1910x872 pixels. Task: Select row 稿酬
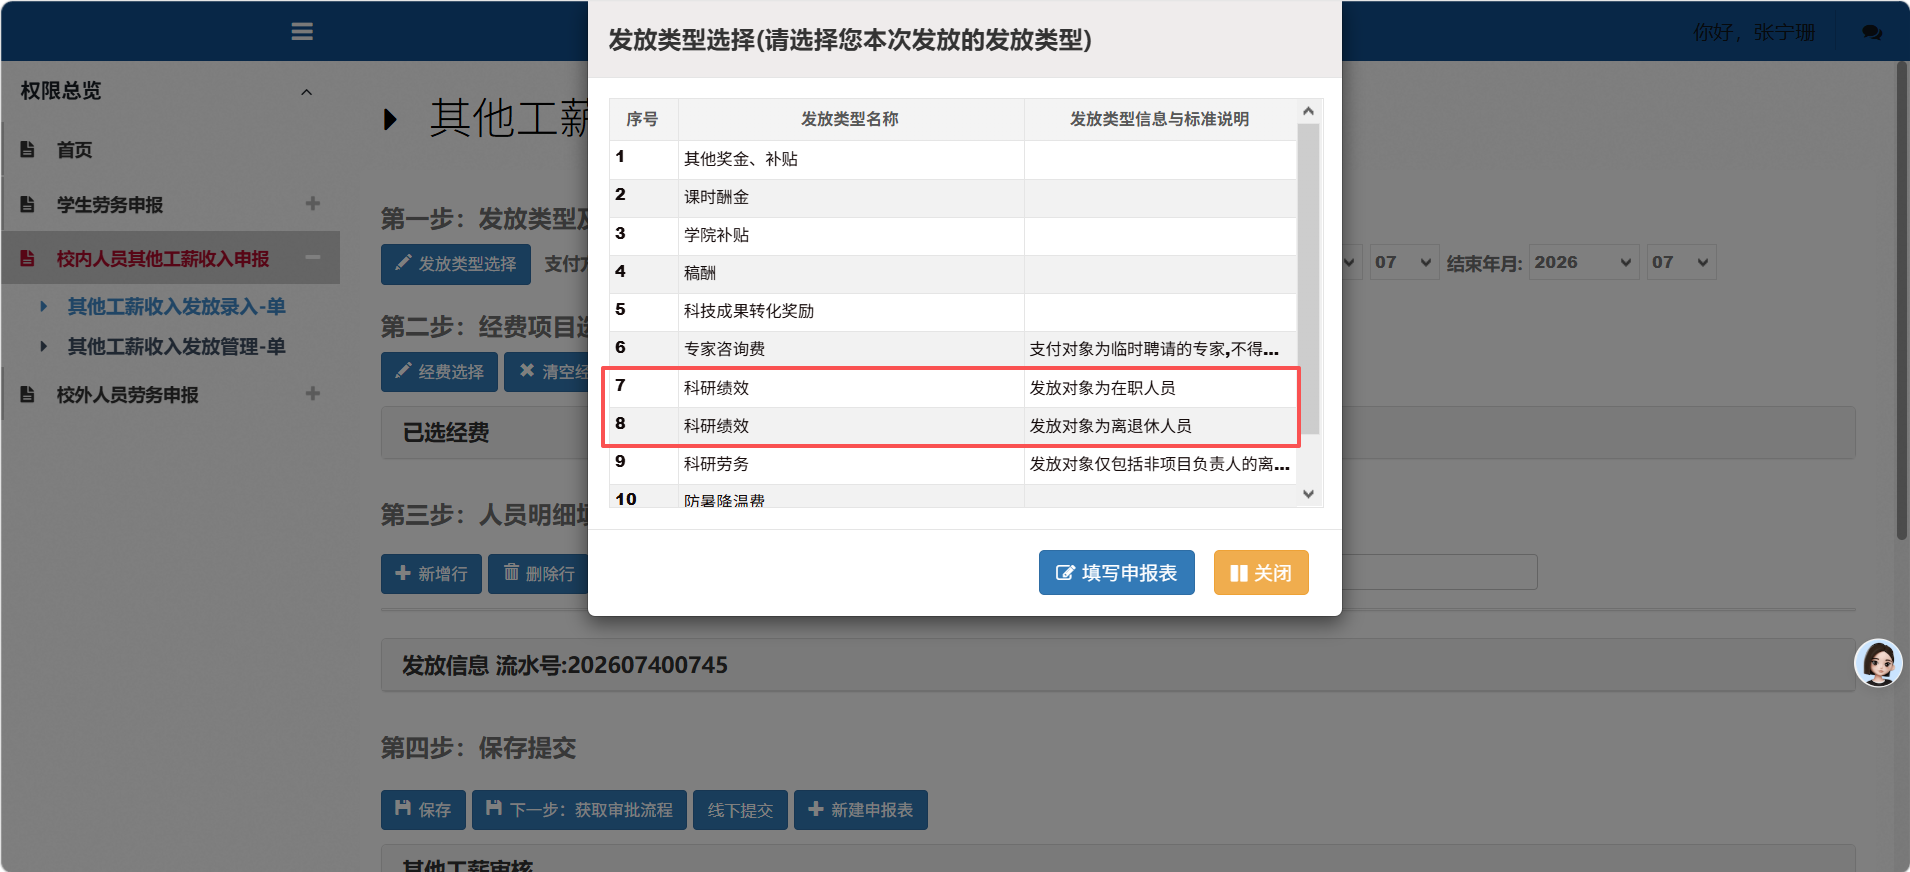tap(953, 273)
